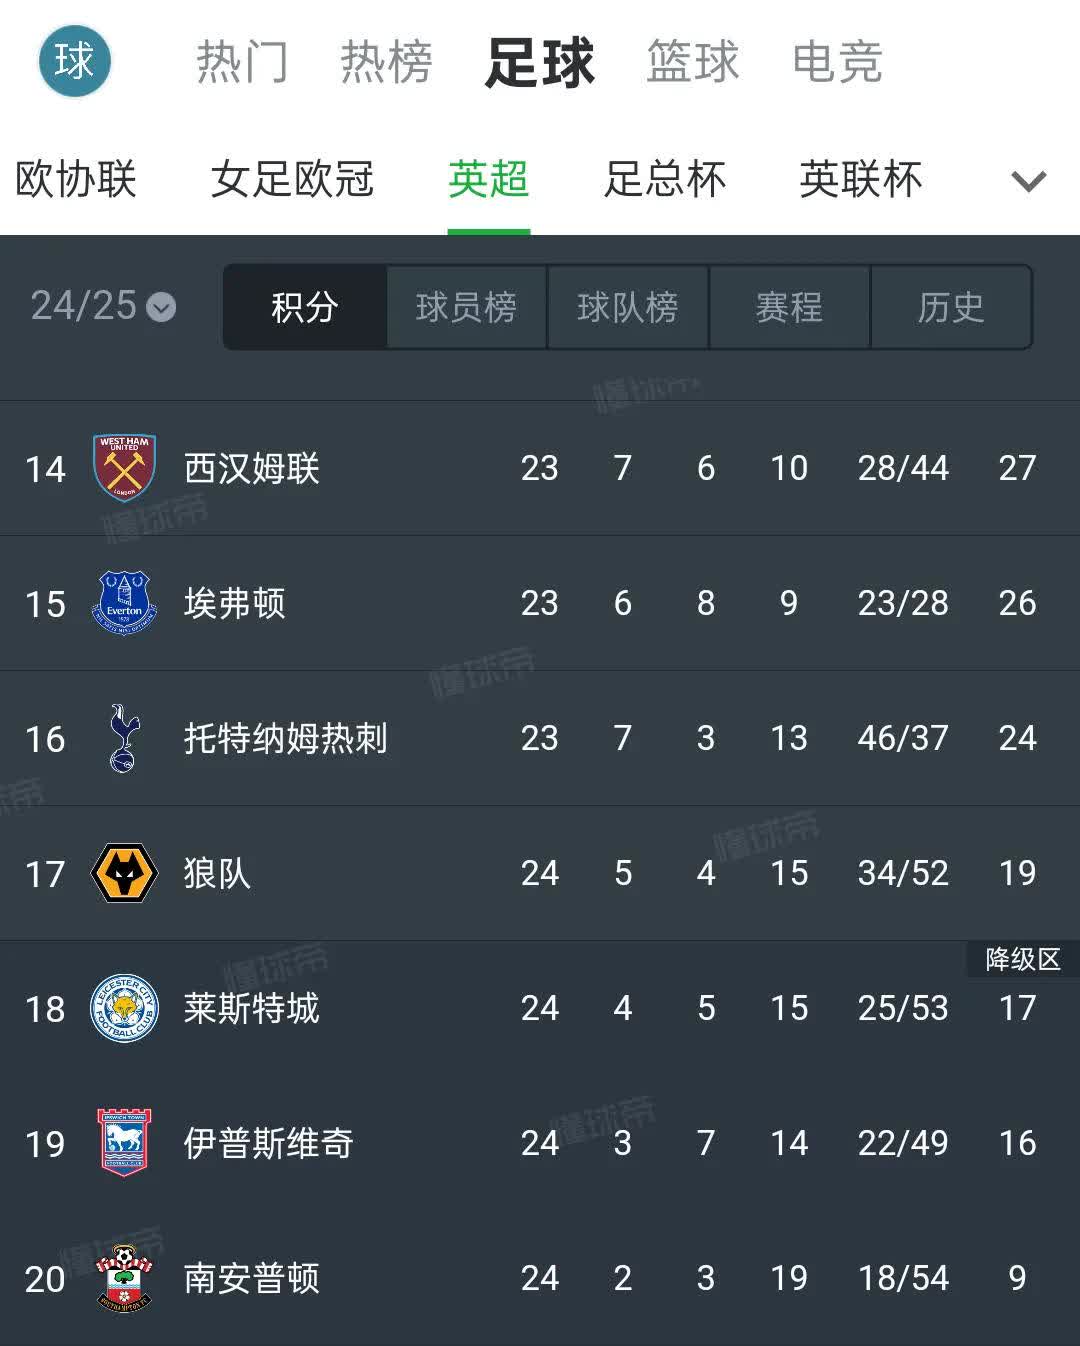Click the Southampton club crest
The height and width of the screenshot is (1346, 1080).
pos(124,1278)
